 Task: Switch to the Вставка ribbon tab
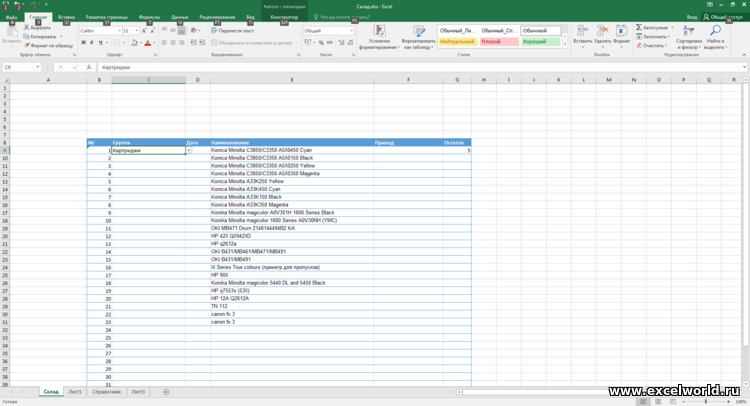[x=66, y=17]
